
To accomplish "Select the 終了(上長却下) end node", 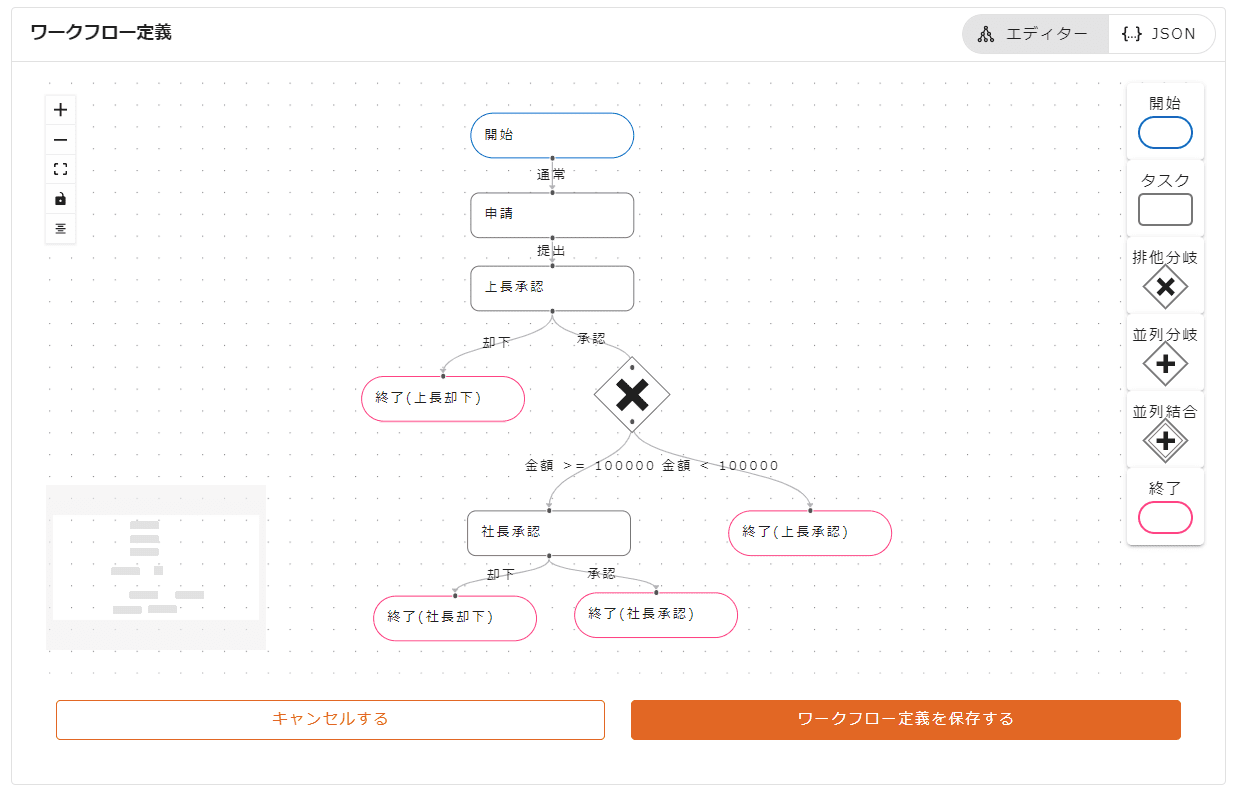I will [443, 398].
